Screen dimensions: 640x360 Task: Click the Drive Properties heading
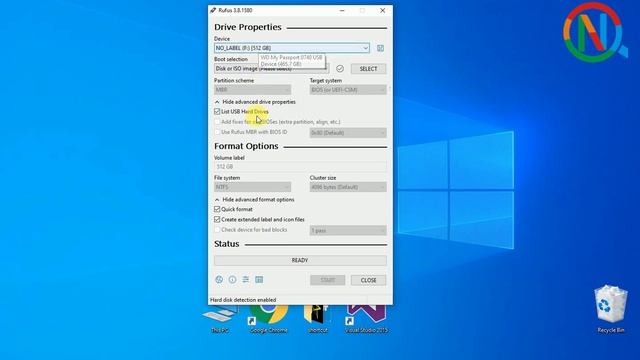point(248,27)
